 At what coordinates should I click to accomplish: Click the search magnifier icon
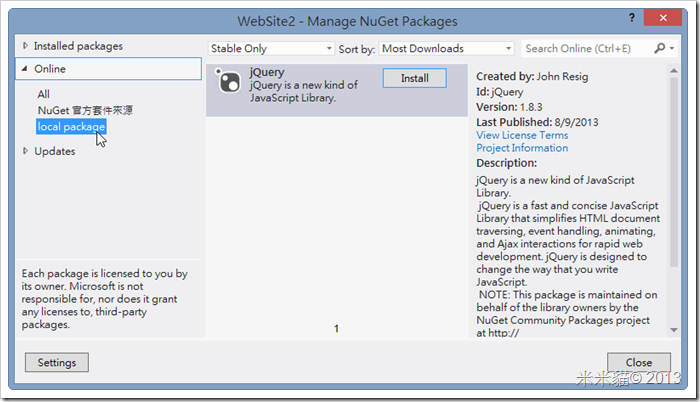pyautogui.click(x=659, y=48)
